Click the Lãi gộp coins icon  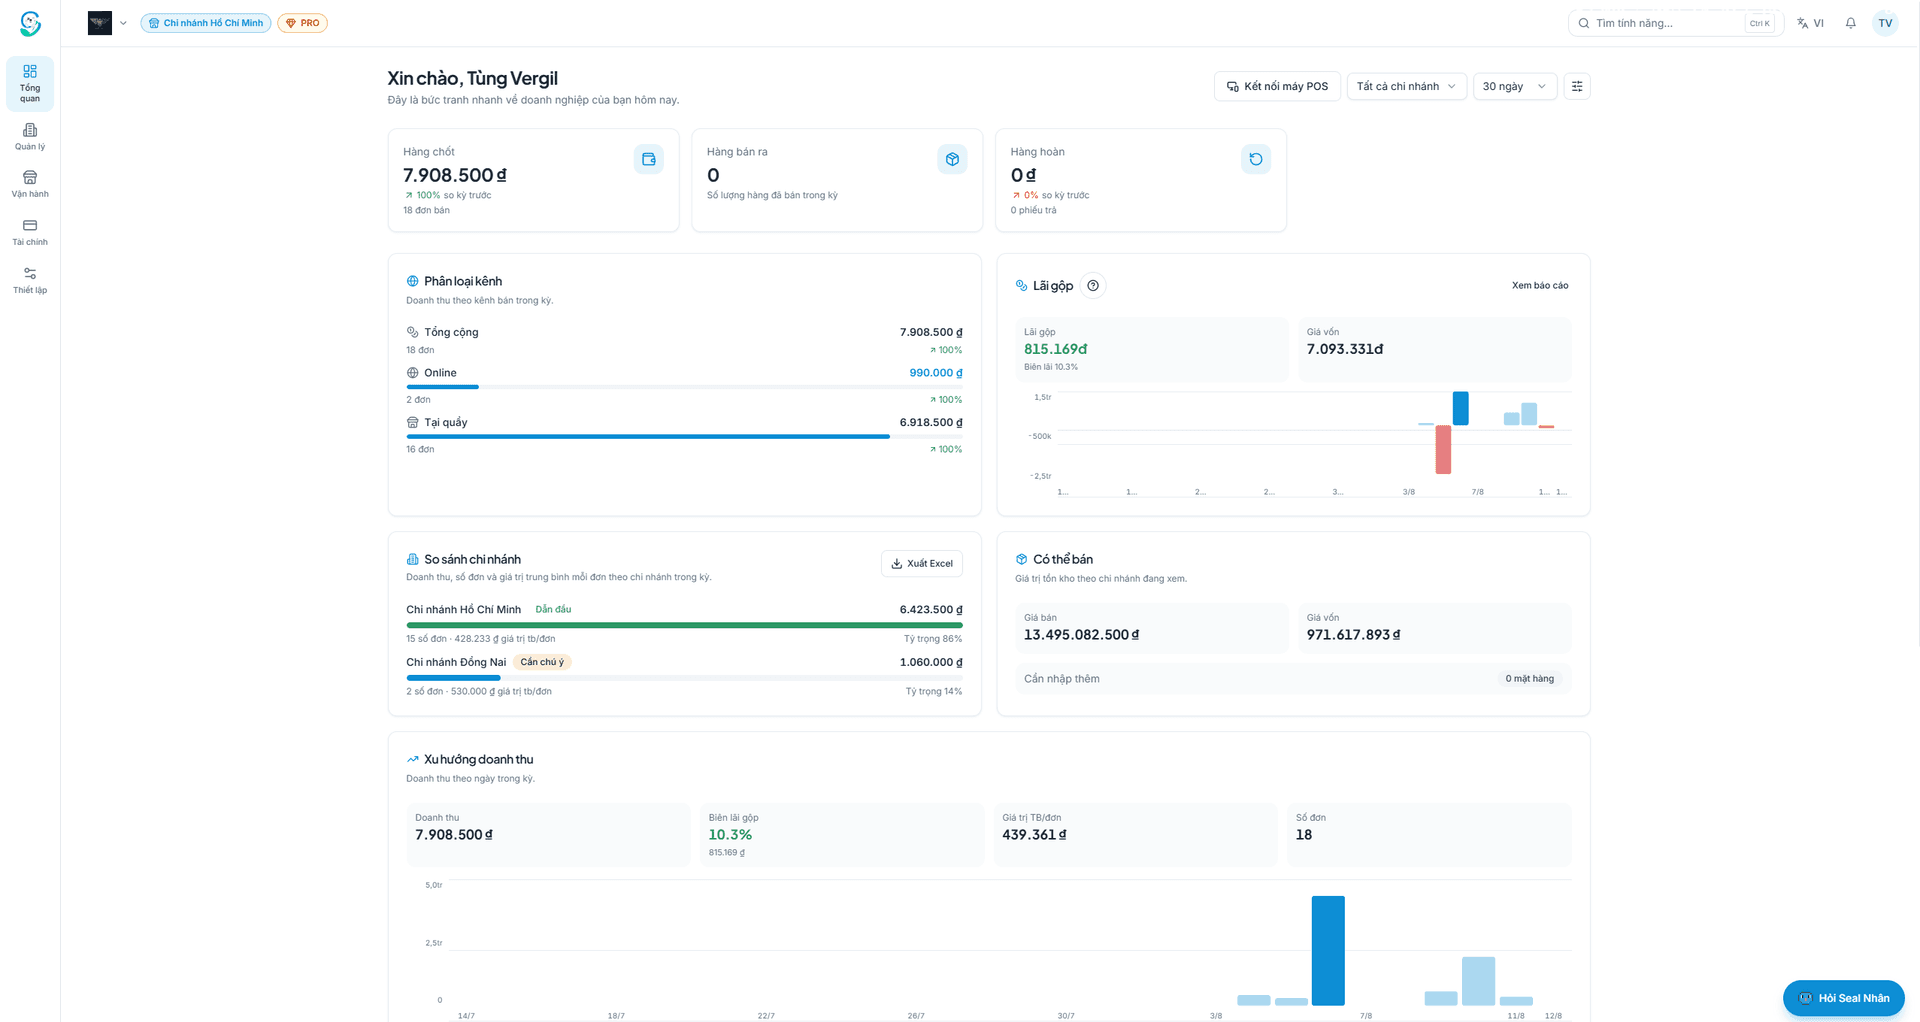1021,286
